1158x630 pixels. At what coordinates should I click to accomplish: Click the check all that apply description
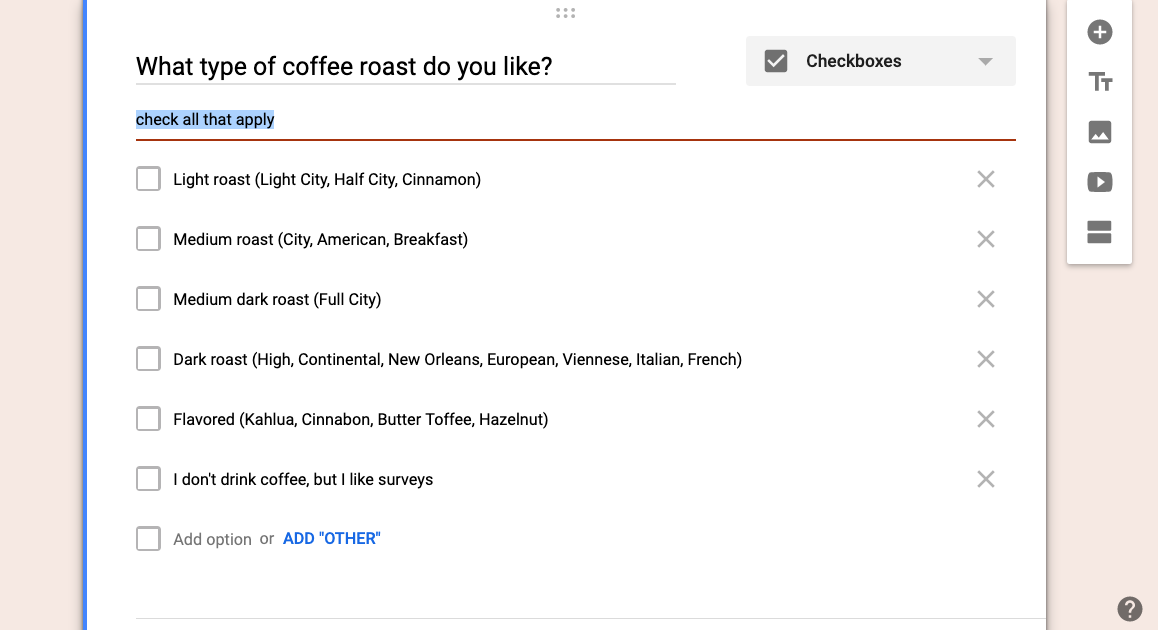(x=205, y=120)
